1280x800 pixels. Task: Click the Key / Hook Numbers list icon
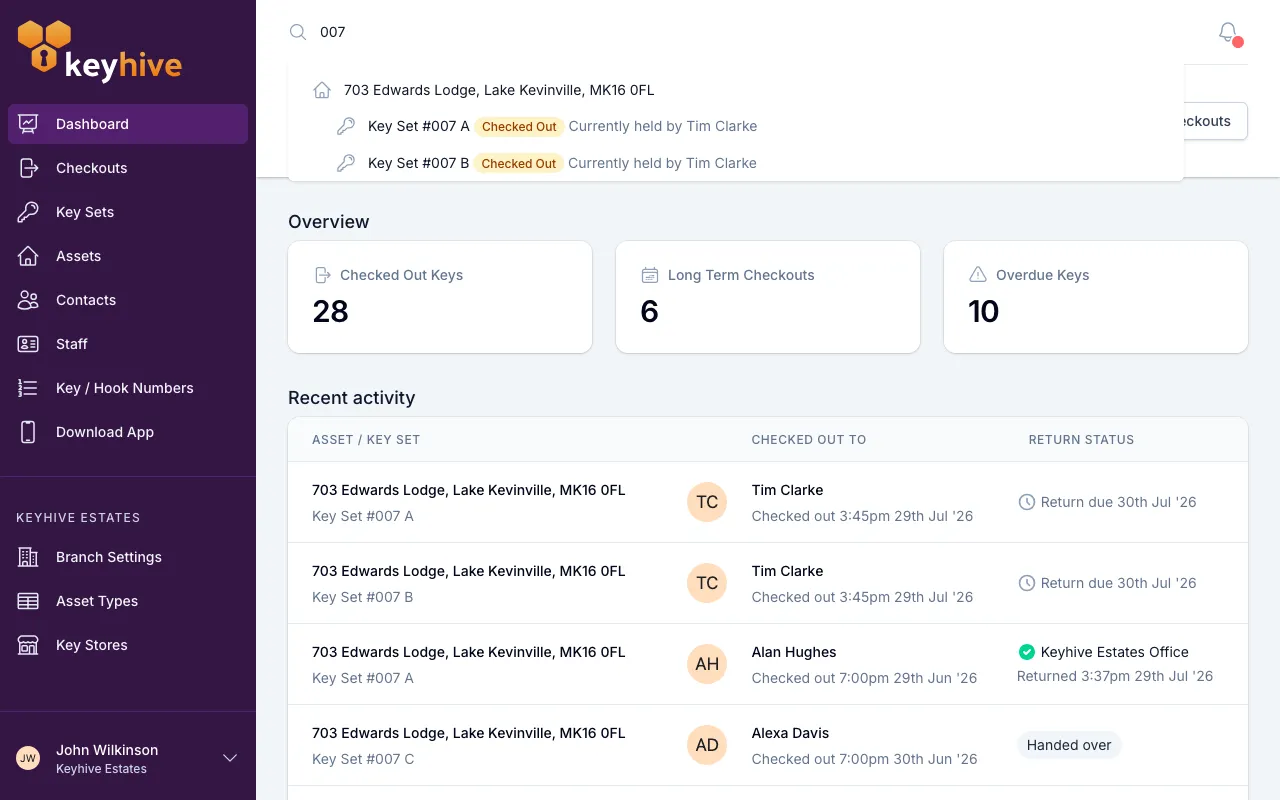pos(28,388)
